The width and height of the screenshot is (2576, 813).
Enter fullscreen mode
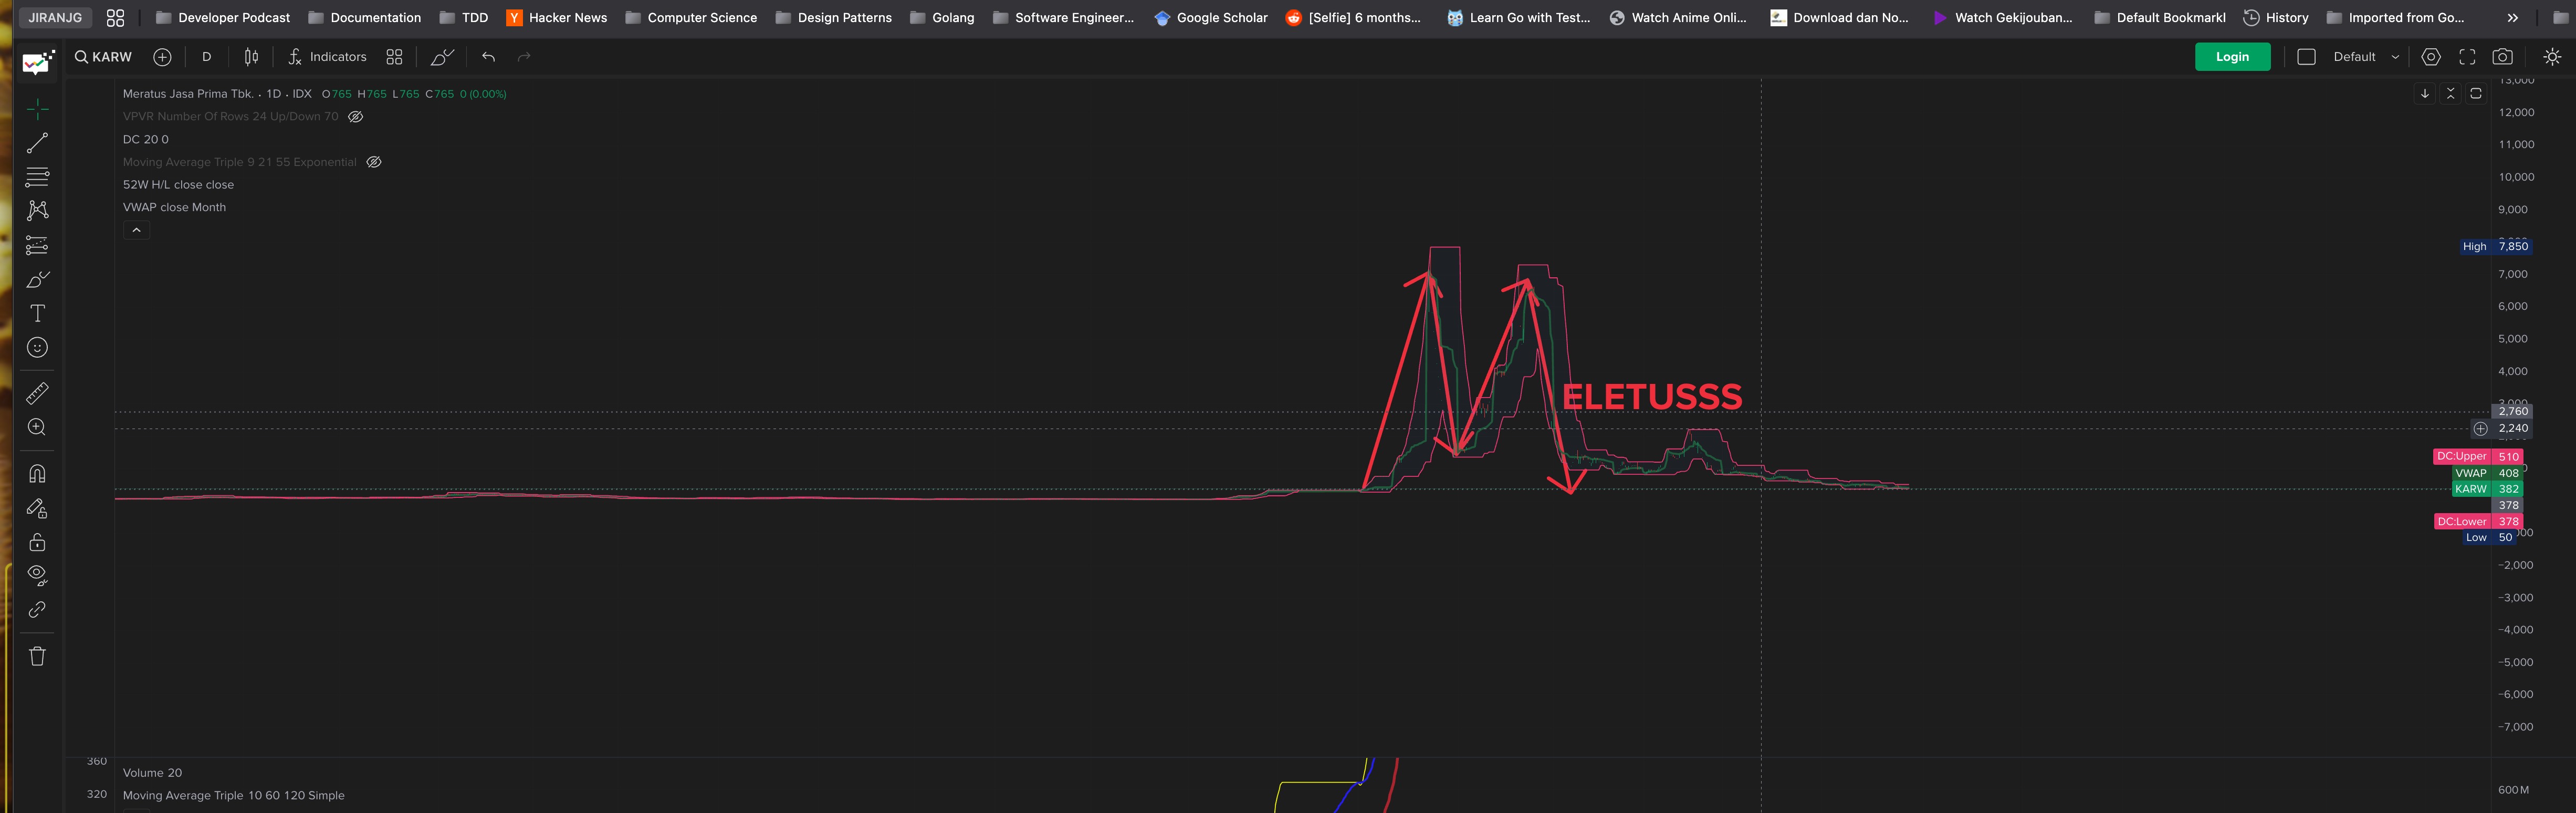(x=2467, y=57)
